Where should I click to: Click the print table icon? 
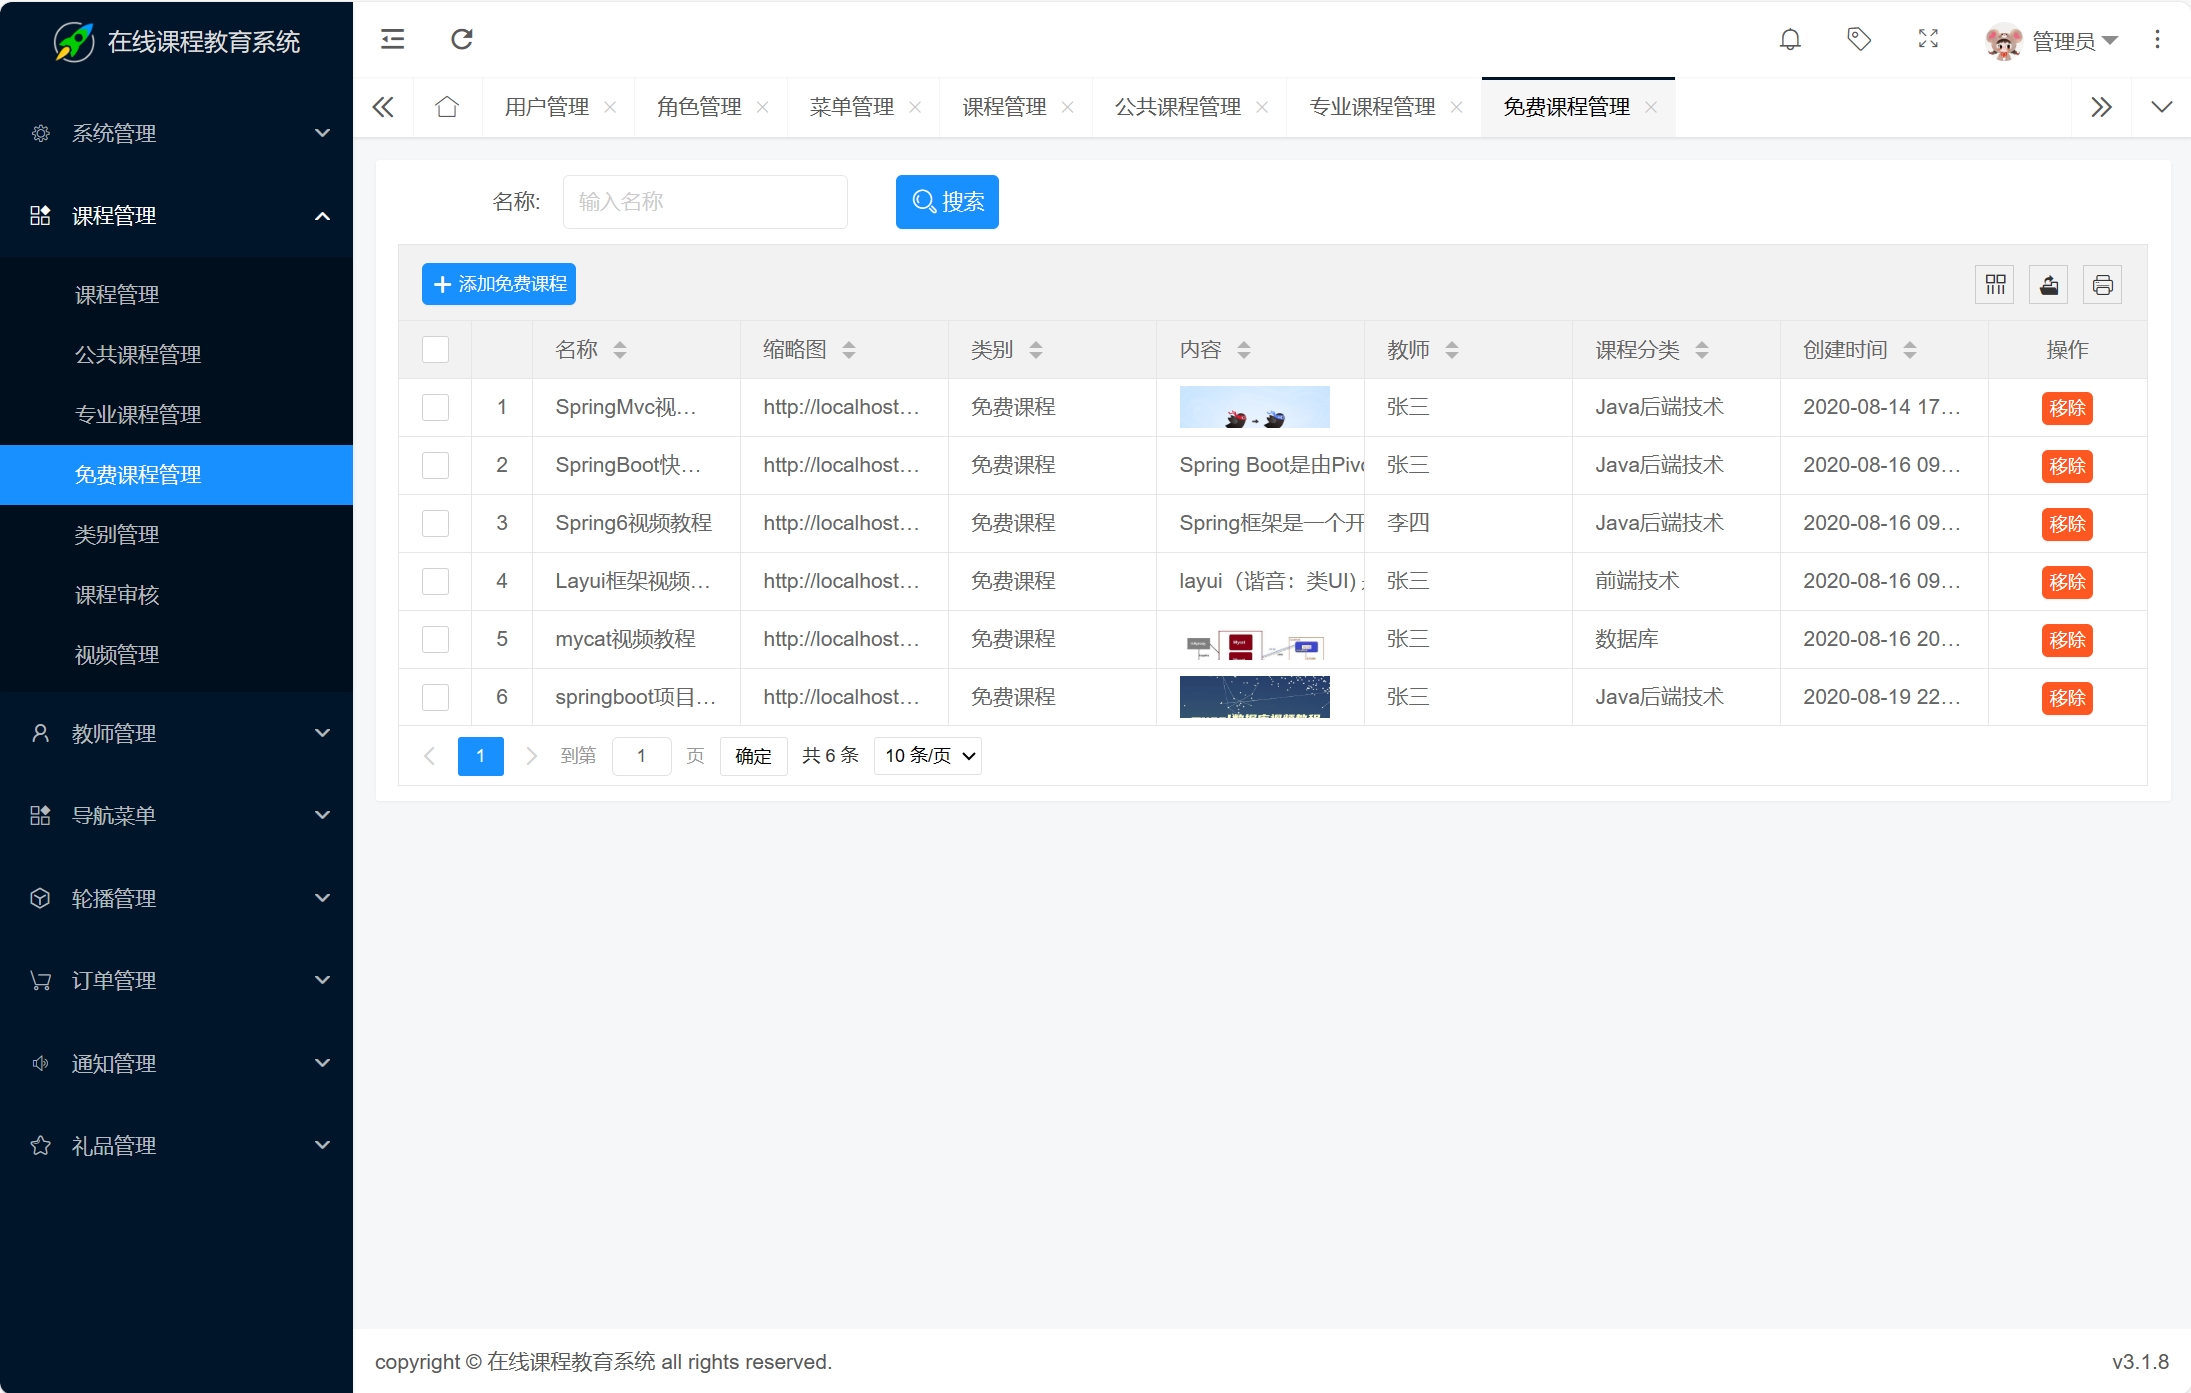coord(2102,285)
